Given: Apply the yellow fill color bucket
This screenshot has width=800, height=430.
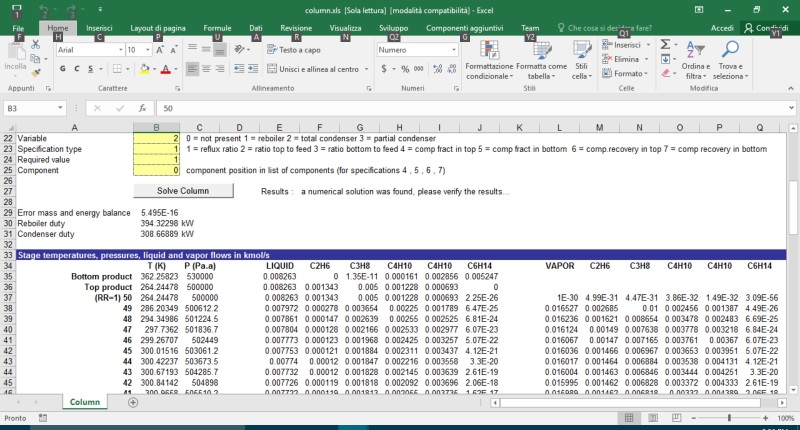Looking at the screenshot, I should pyautogui.click(x=144, y=69).
